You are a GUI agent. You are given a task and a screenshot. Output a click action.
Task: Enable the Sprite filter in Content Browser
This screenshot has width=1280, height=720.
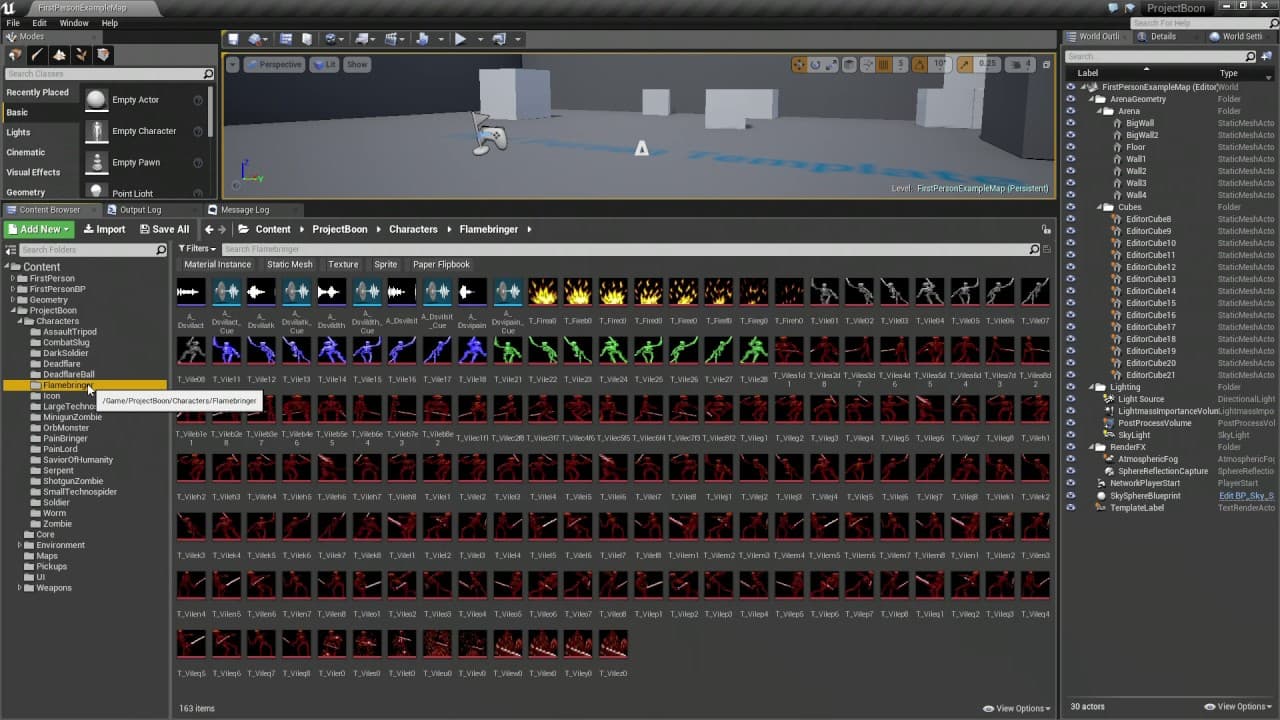coord(385,264)
